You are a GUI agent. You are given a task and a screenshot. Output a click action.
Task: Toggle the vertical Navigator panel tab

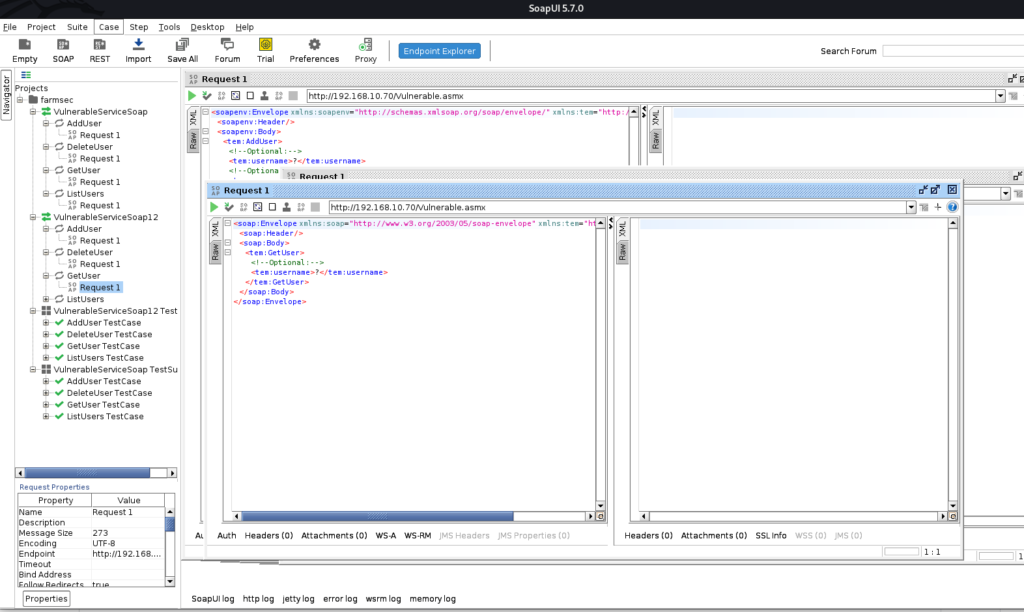click(x=7, y=95)
